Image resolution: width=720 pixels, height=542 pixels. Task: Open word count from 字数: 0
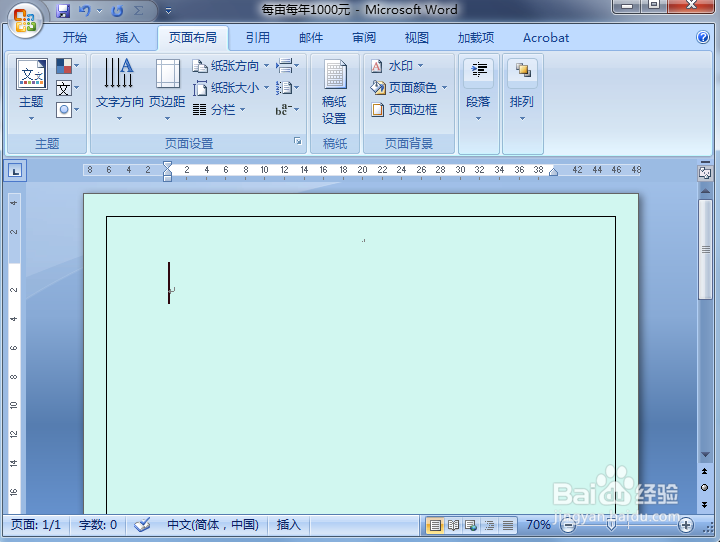tap(97, 525)
